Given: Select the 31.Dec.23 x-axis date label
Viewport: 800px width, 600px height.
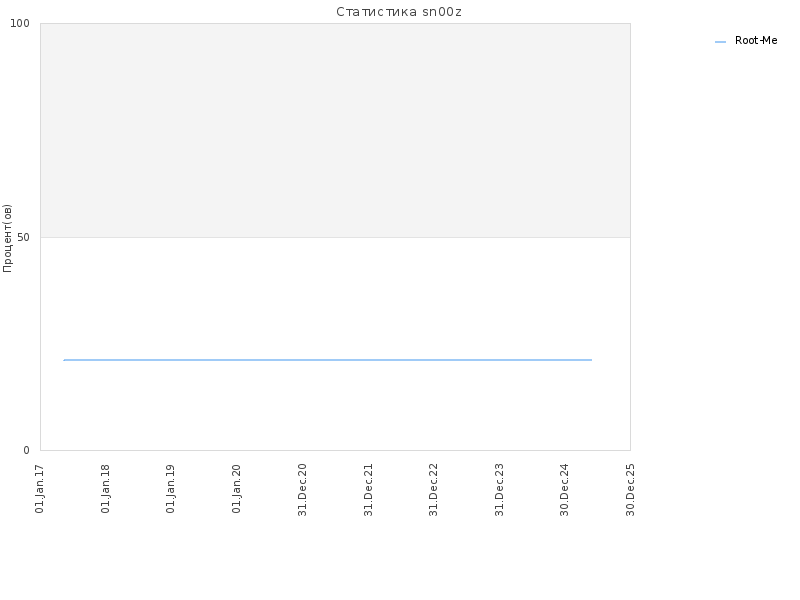Looking at the screenshot, I should (499, 489).
